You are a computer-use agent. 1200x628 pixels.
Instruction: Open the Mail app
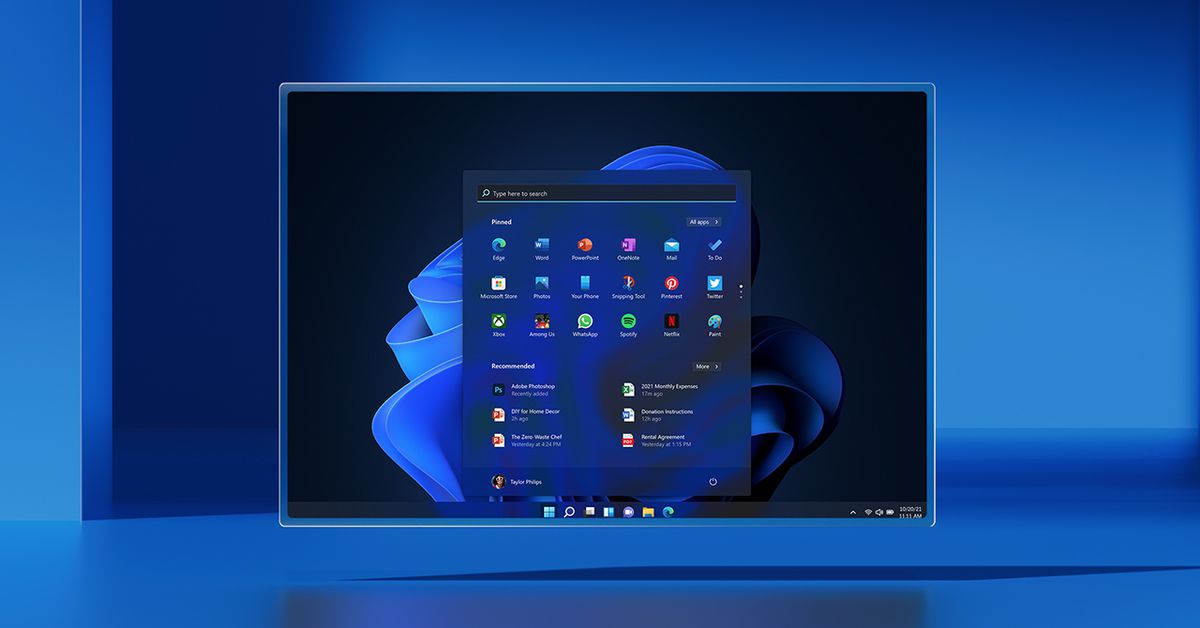click(x=670, y=246)
